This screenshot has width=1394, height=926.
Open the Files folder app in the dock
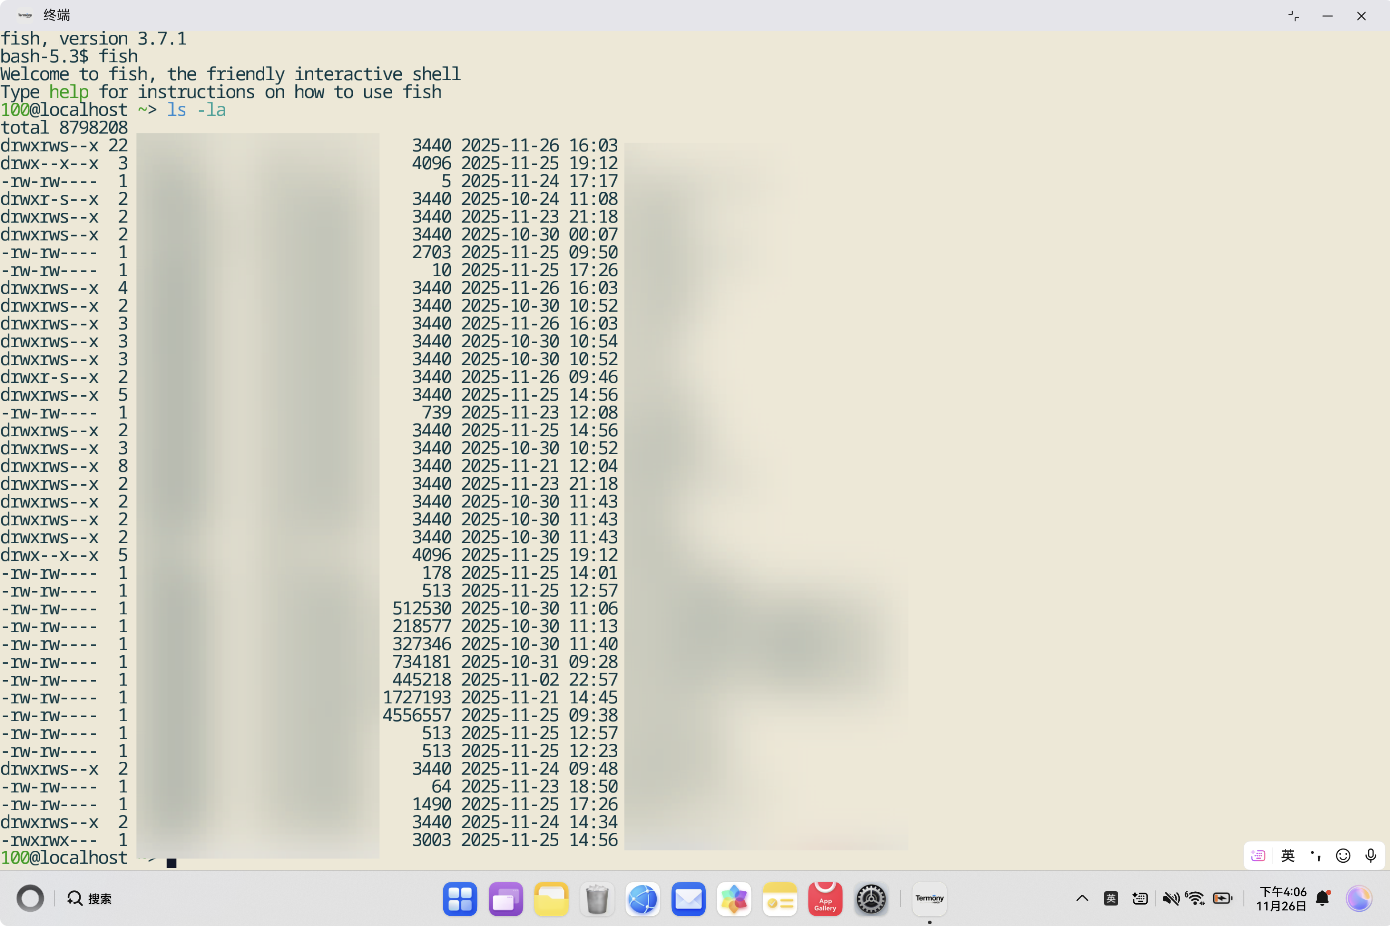[551, 898]
